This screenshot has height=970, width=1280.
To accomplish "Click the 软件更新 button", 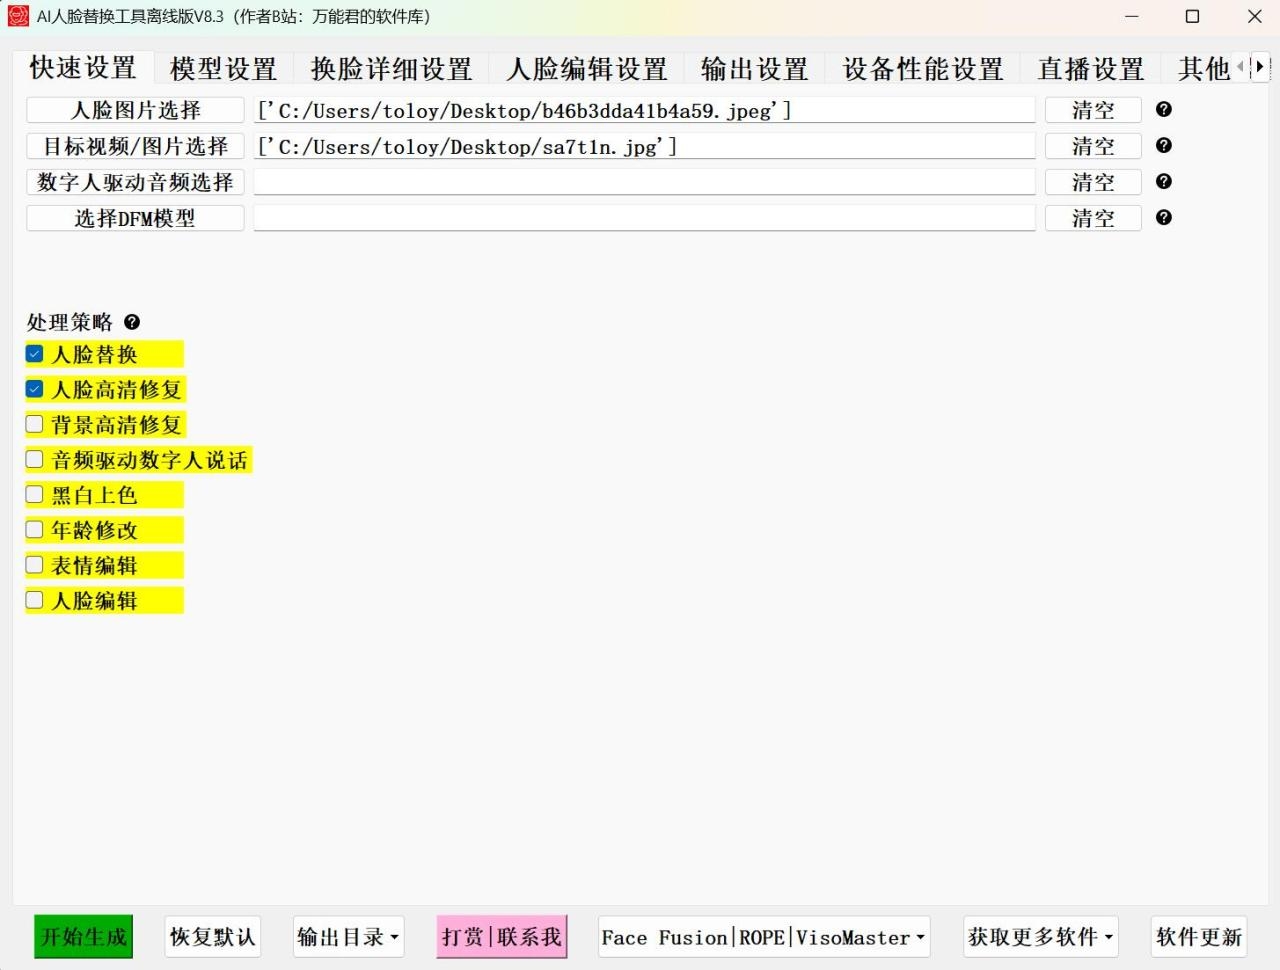I will point(1199,937).
